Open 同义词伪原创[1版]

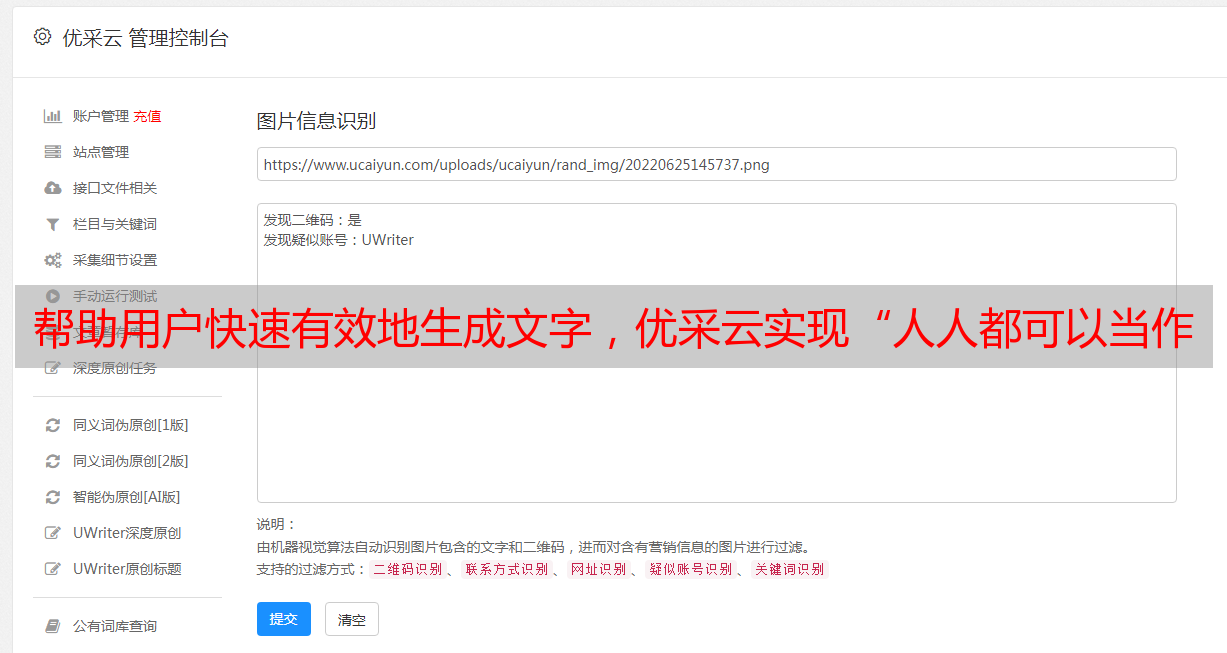tap(131, 425)
